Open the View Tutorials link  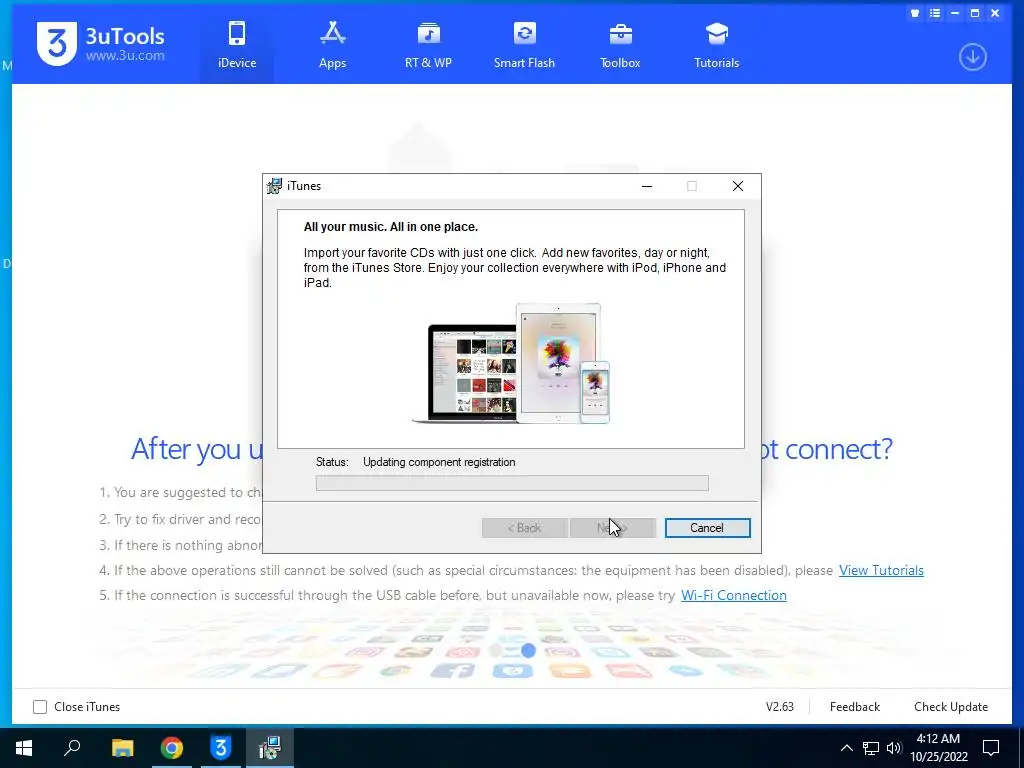(881, 570)
